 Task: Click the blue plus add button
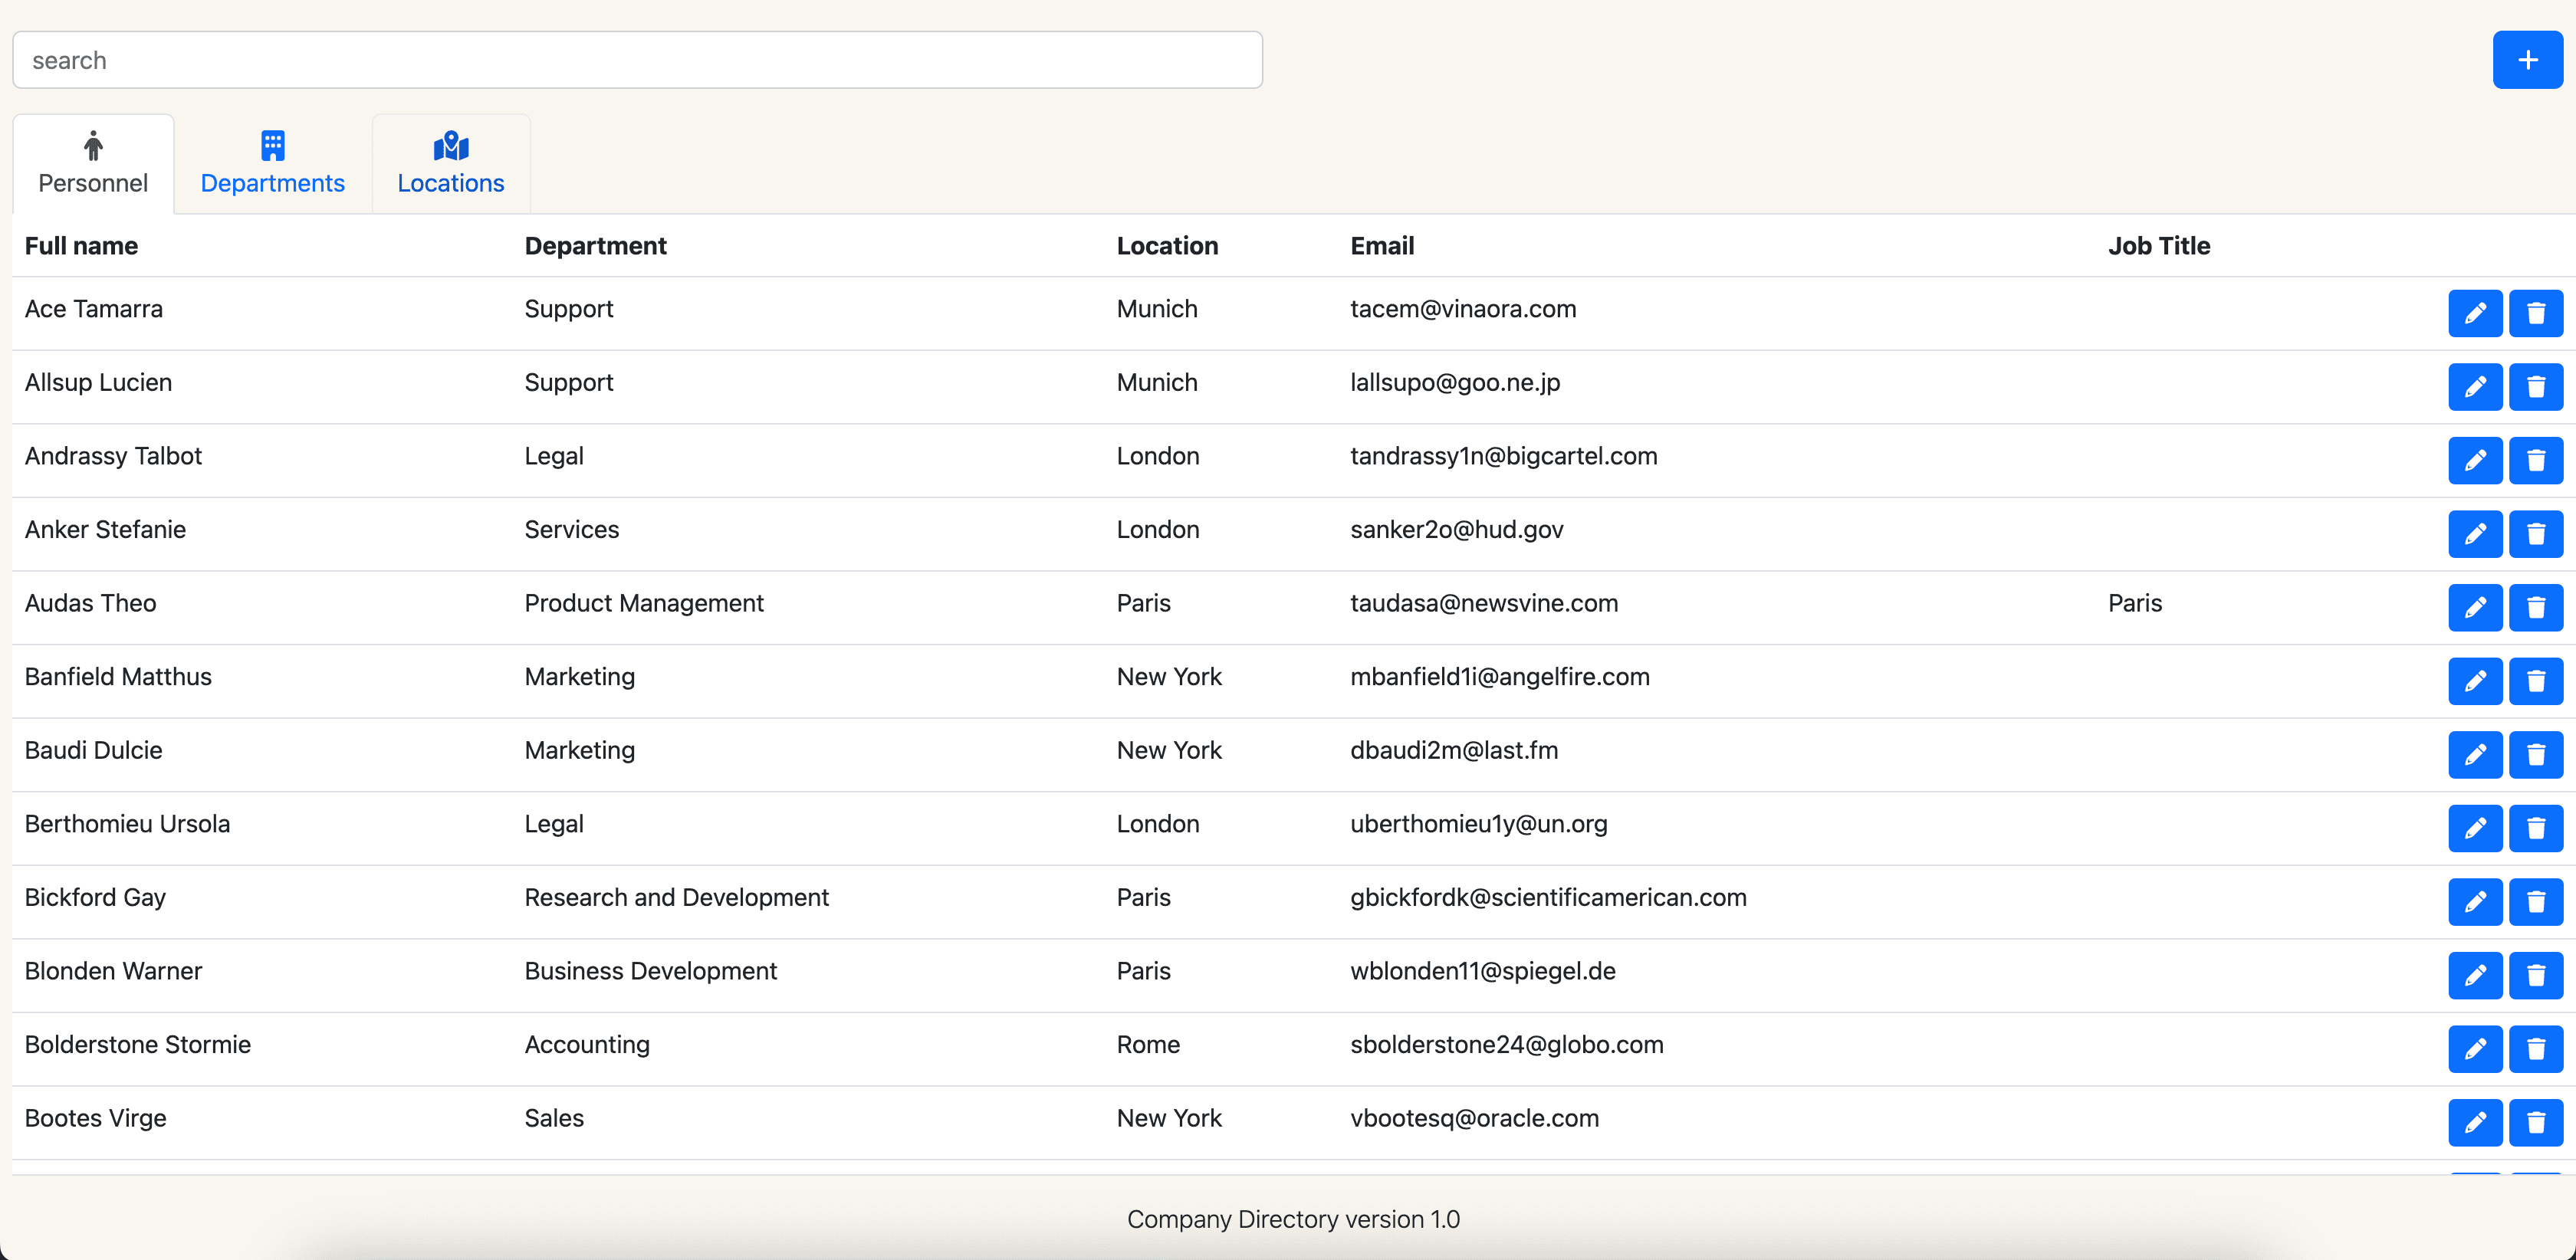pyautogui.click(x=2526, y=60)
